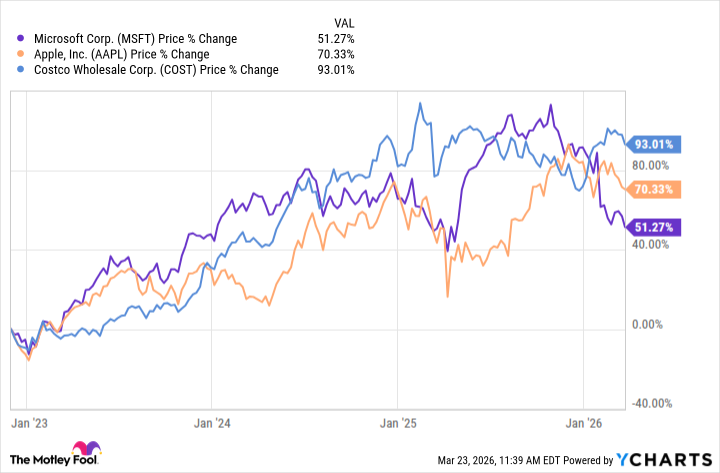
Task: Click the Jan '25 x-axis label
Action: point(401,422)
